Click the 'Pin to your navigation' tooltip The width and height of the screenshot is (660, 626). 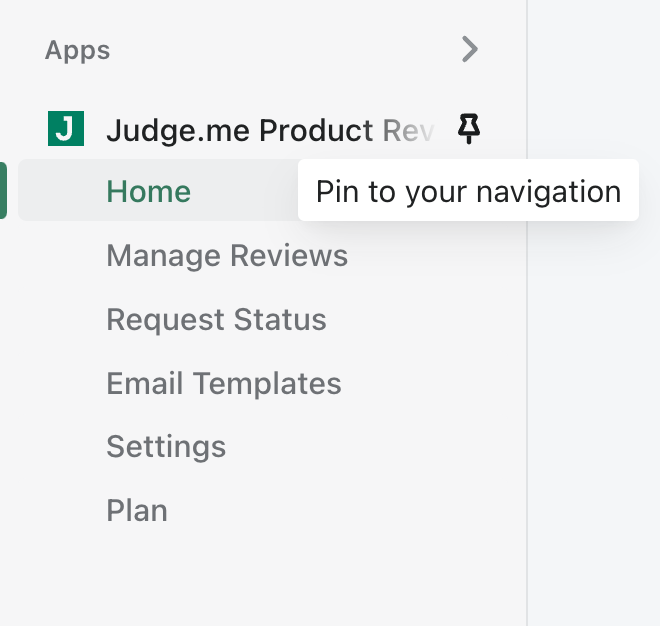click(x=468, y=191)
